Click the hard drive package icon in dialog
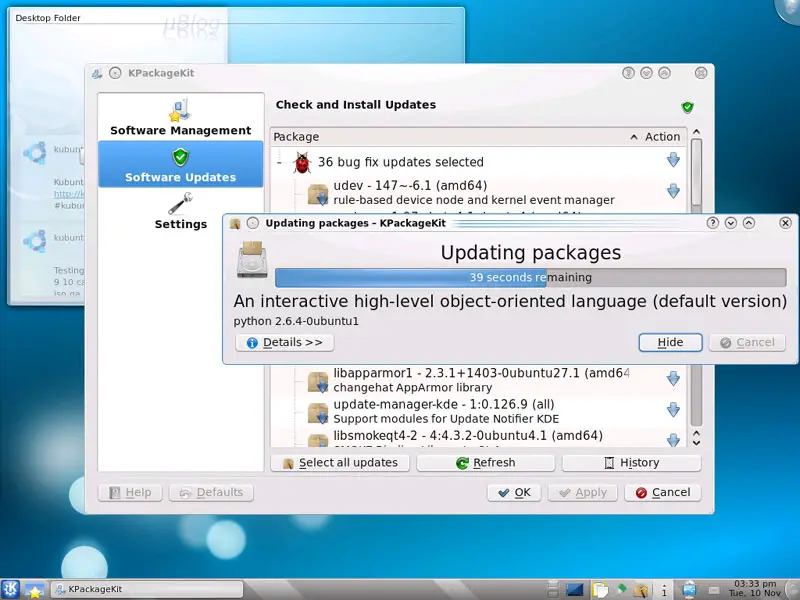 pos(252,259)
